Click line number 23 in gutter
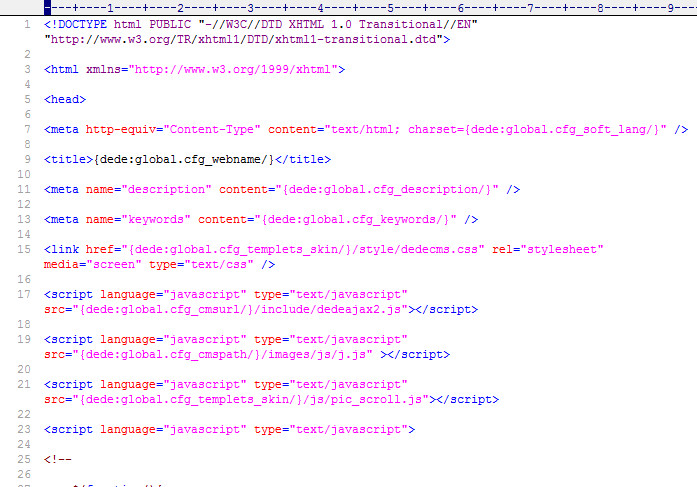Viewport: 697px width, 487px height. point(24,429)
